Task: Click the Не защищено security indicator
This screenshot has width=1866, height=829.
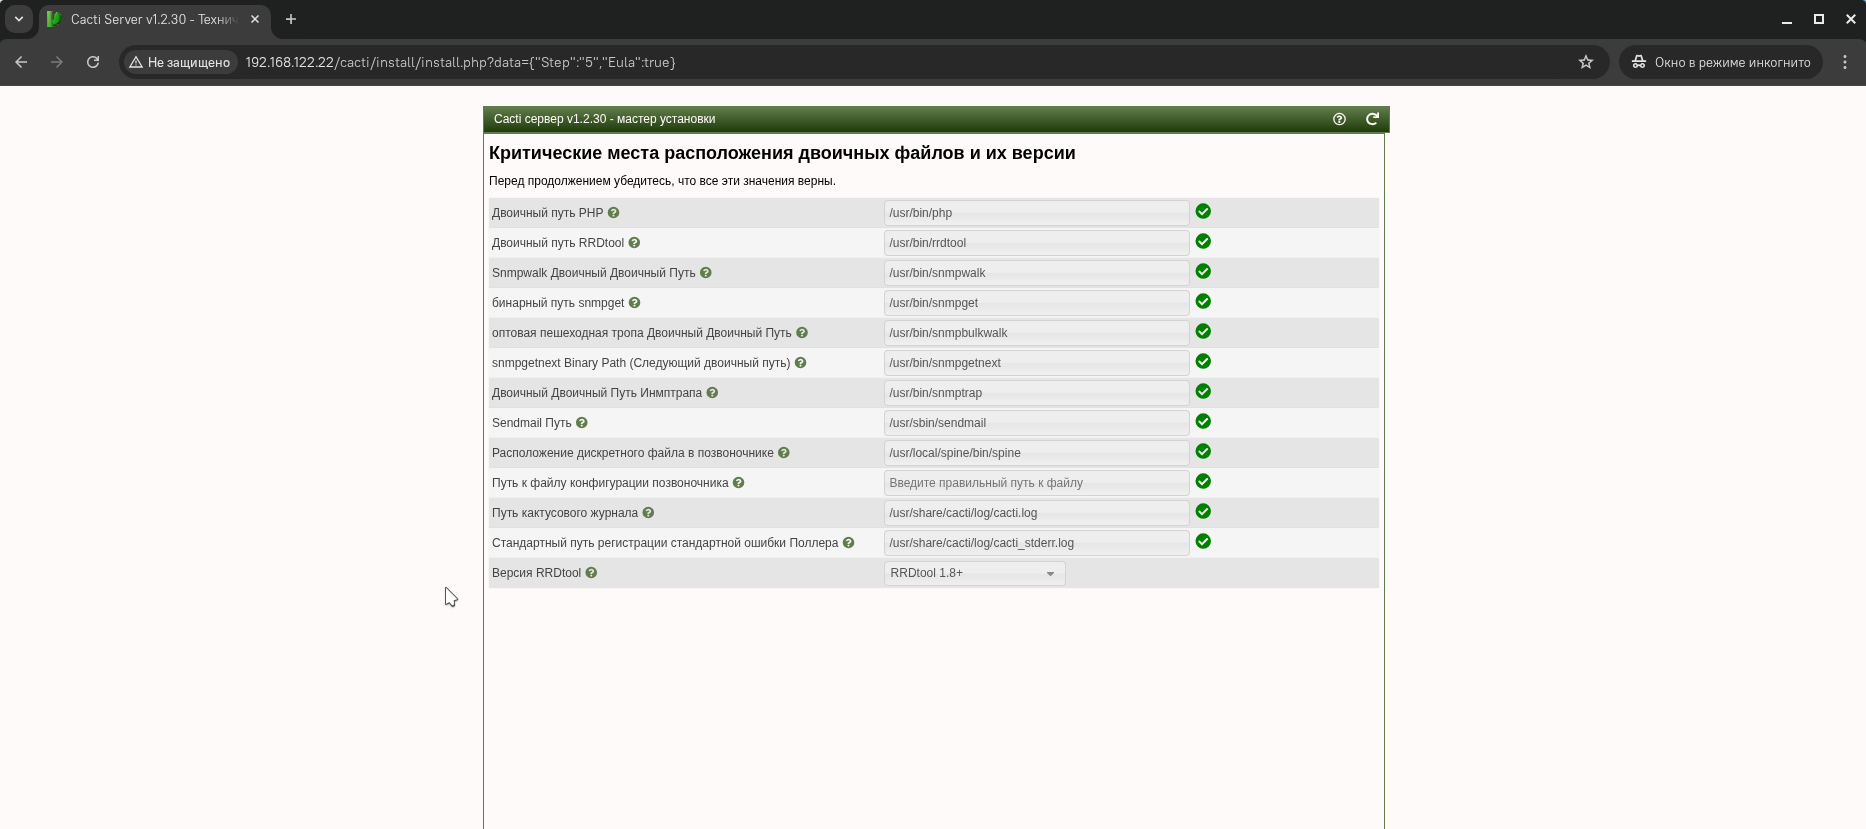Action: (180, 62)
